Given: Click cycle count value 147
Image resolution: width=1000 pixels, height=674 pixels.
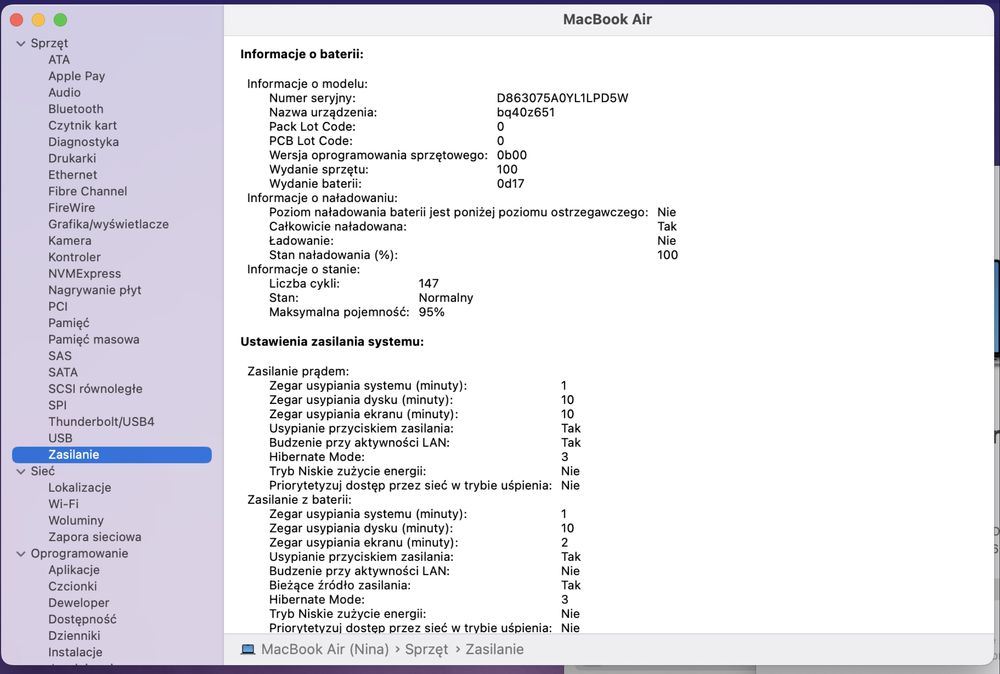Looking at the screenshot, I should (x=429, y=284).
